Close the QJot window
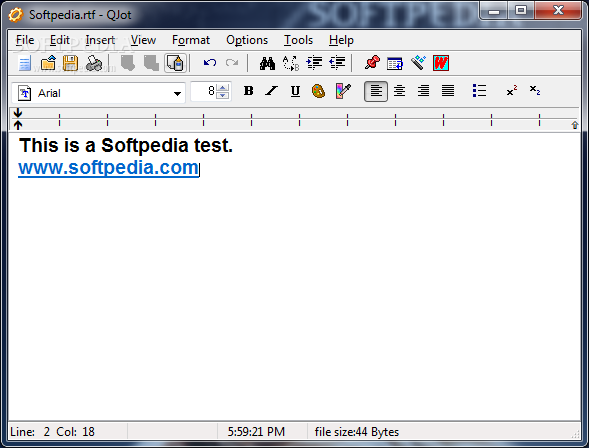 point(558,11)
